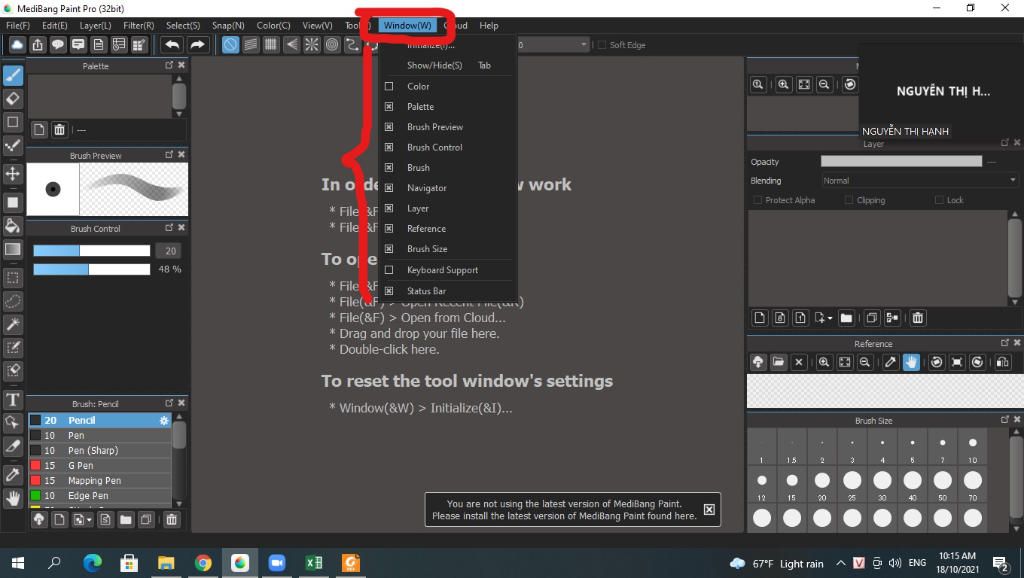1024x578 pixels.
Task: Toggle Palette window checkbox in menu
Action: tap(389, 106)
